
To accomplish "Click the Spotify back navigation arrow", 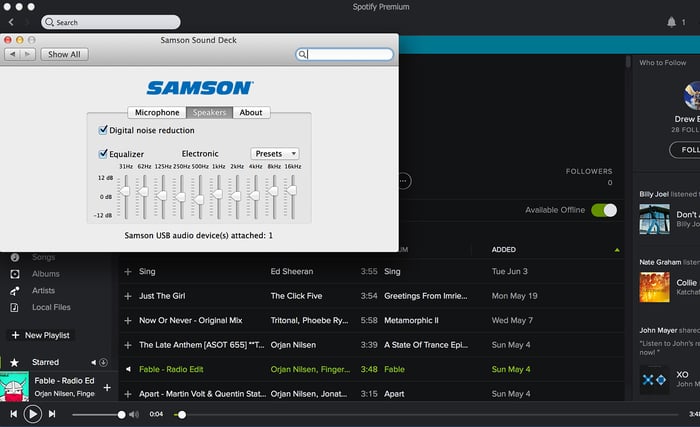I will coord(11,22).
